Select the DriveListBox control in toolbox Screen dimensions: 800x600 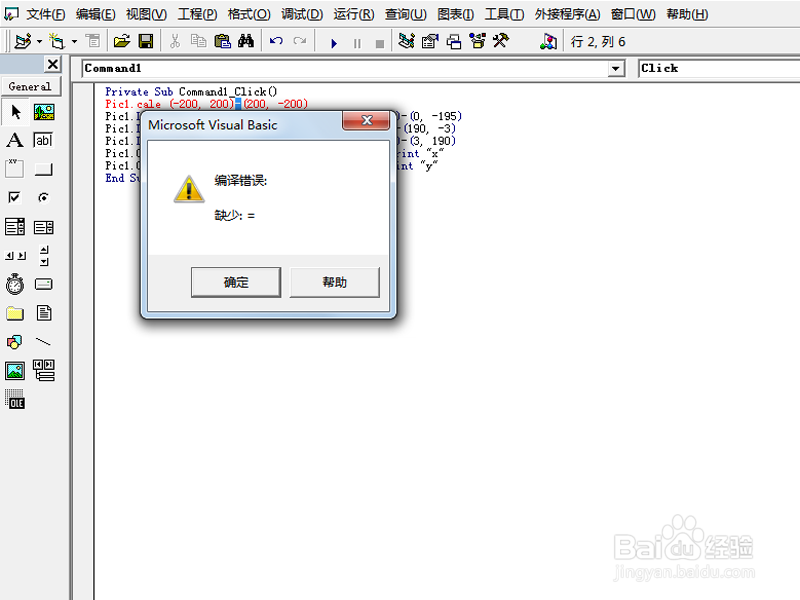coord(44,284)
